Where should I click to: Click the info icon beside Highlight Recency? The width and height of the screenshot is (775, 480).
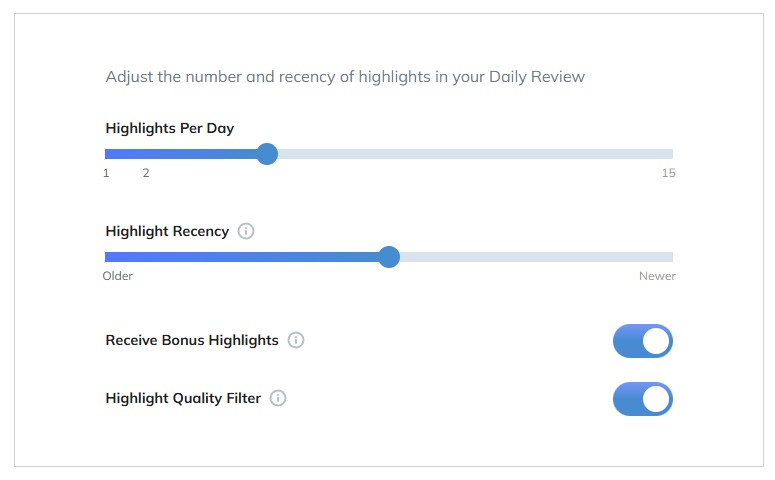click(x=246, y=231)
